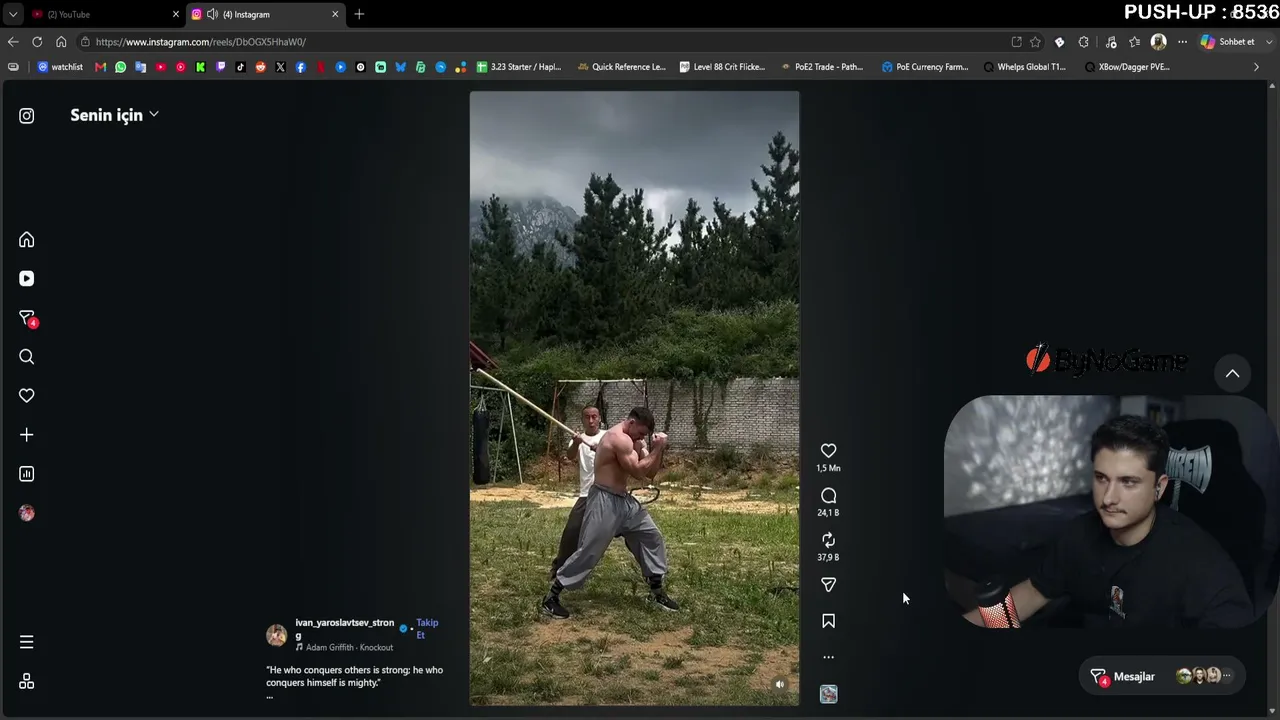Open the X (Twitter) bookmark icon
This screenshot has width=1280, height=720.
pos(281,67)
